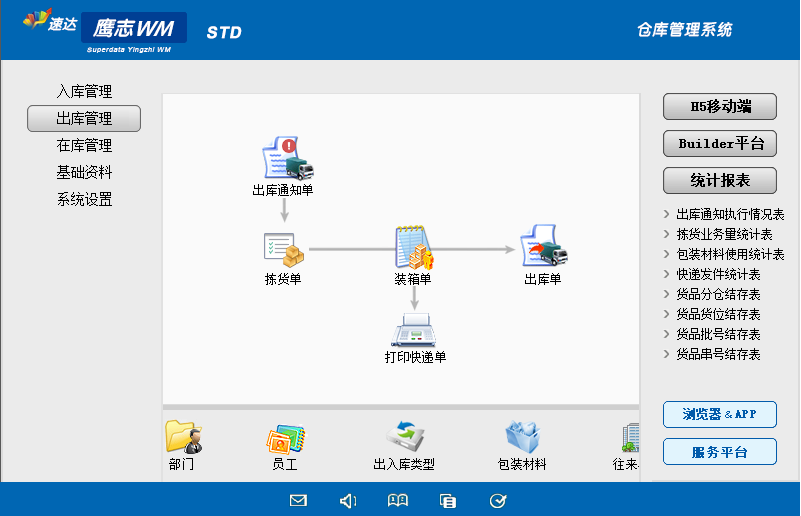
Task: Click the 打印快递单 text label
Action: click(415, 357)
